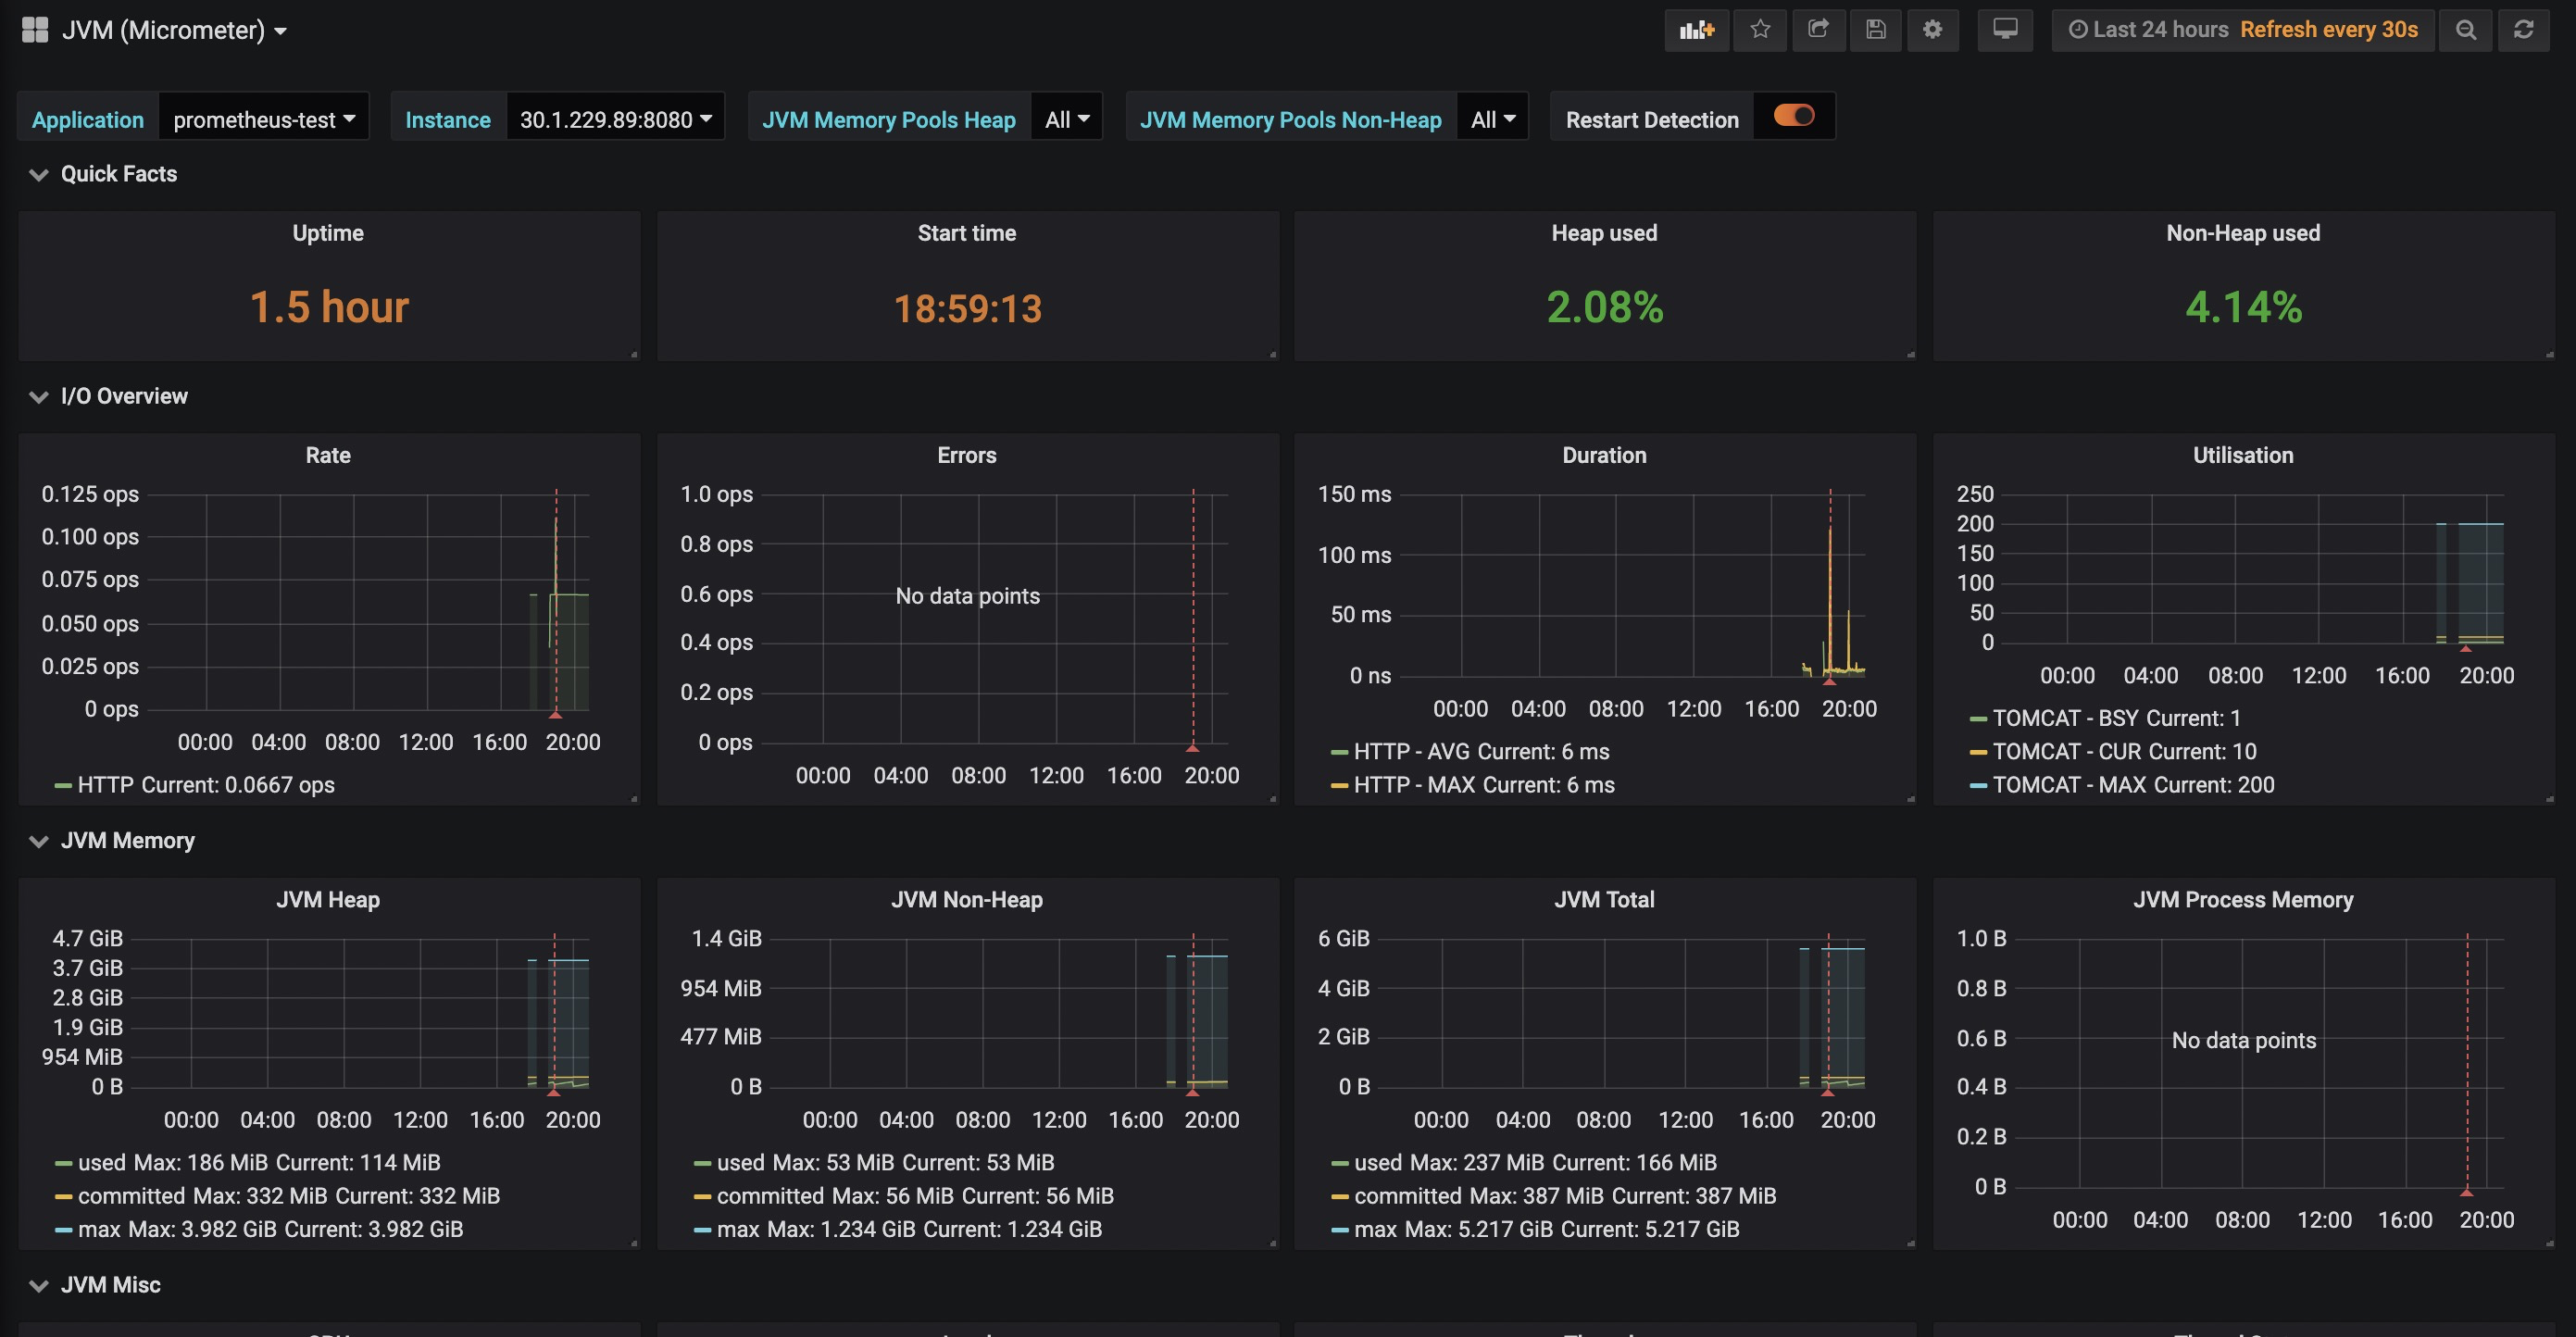The height and width of the screenshot is (1337, 2576).
Task: Open the Share dashboard icon
Action: tap(1819, 30)
